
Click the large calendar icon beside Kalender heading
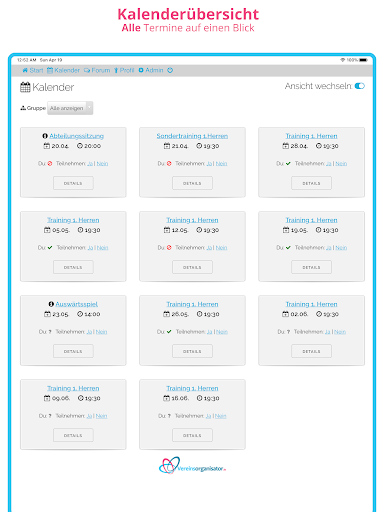(x=25, y=87)
